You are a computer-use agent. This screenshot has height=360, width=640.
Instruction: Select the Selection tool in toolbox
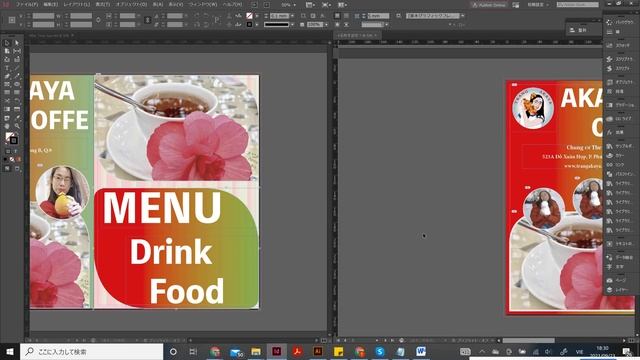tap(7, 42)
